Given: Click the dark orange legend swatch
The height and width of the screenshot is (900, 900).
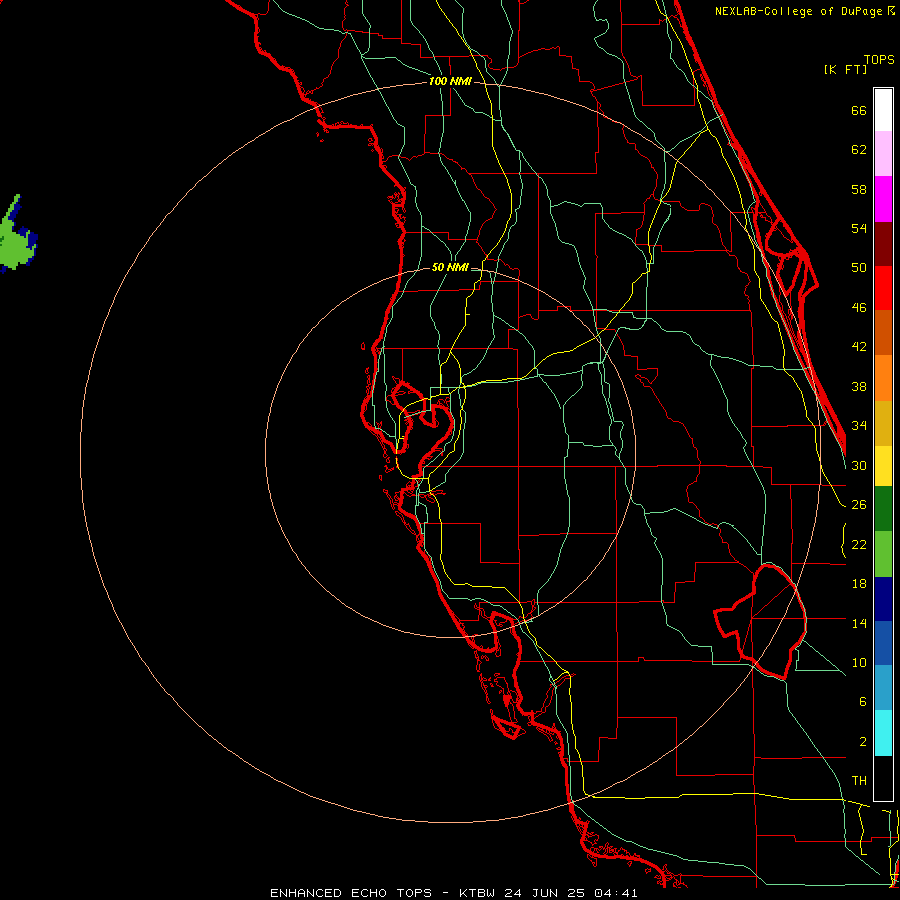Looking at the screenshot, I should [883, 332].
